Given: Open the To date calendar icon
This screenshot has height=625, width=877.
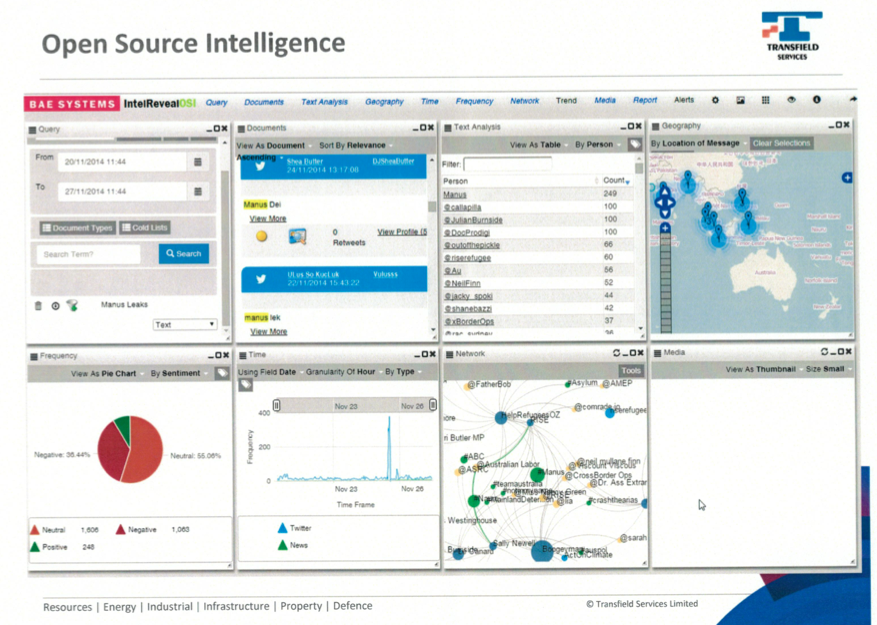Looking at the screenshot, I should [198, 191].
